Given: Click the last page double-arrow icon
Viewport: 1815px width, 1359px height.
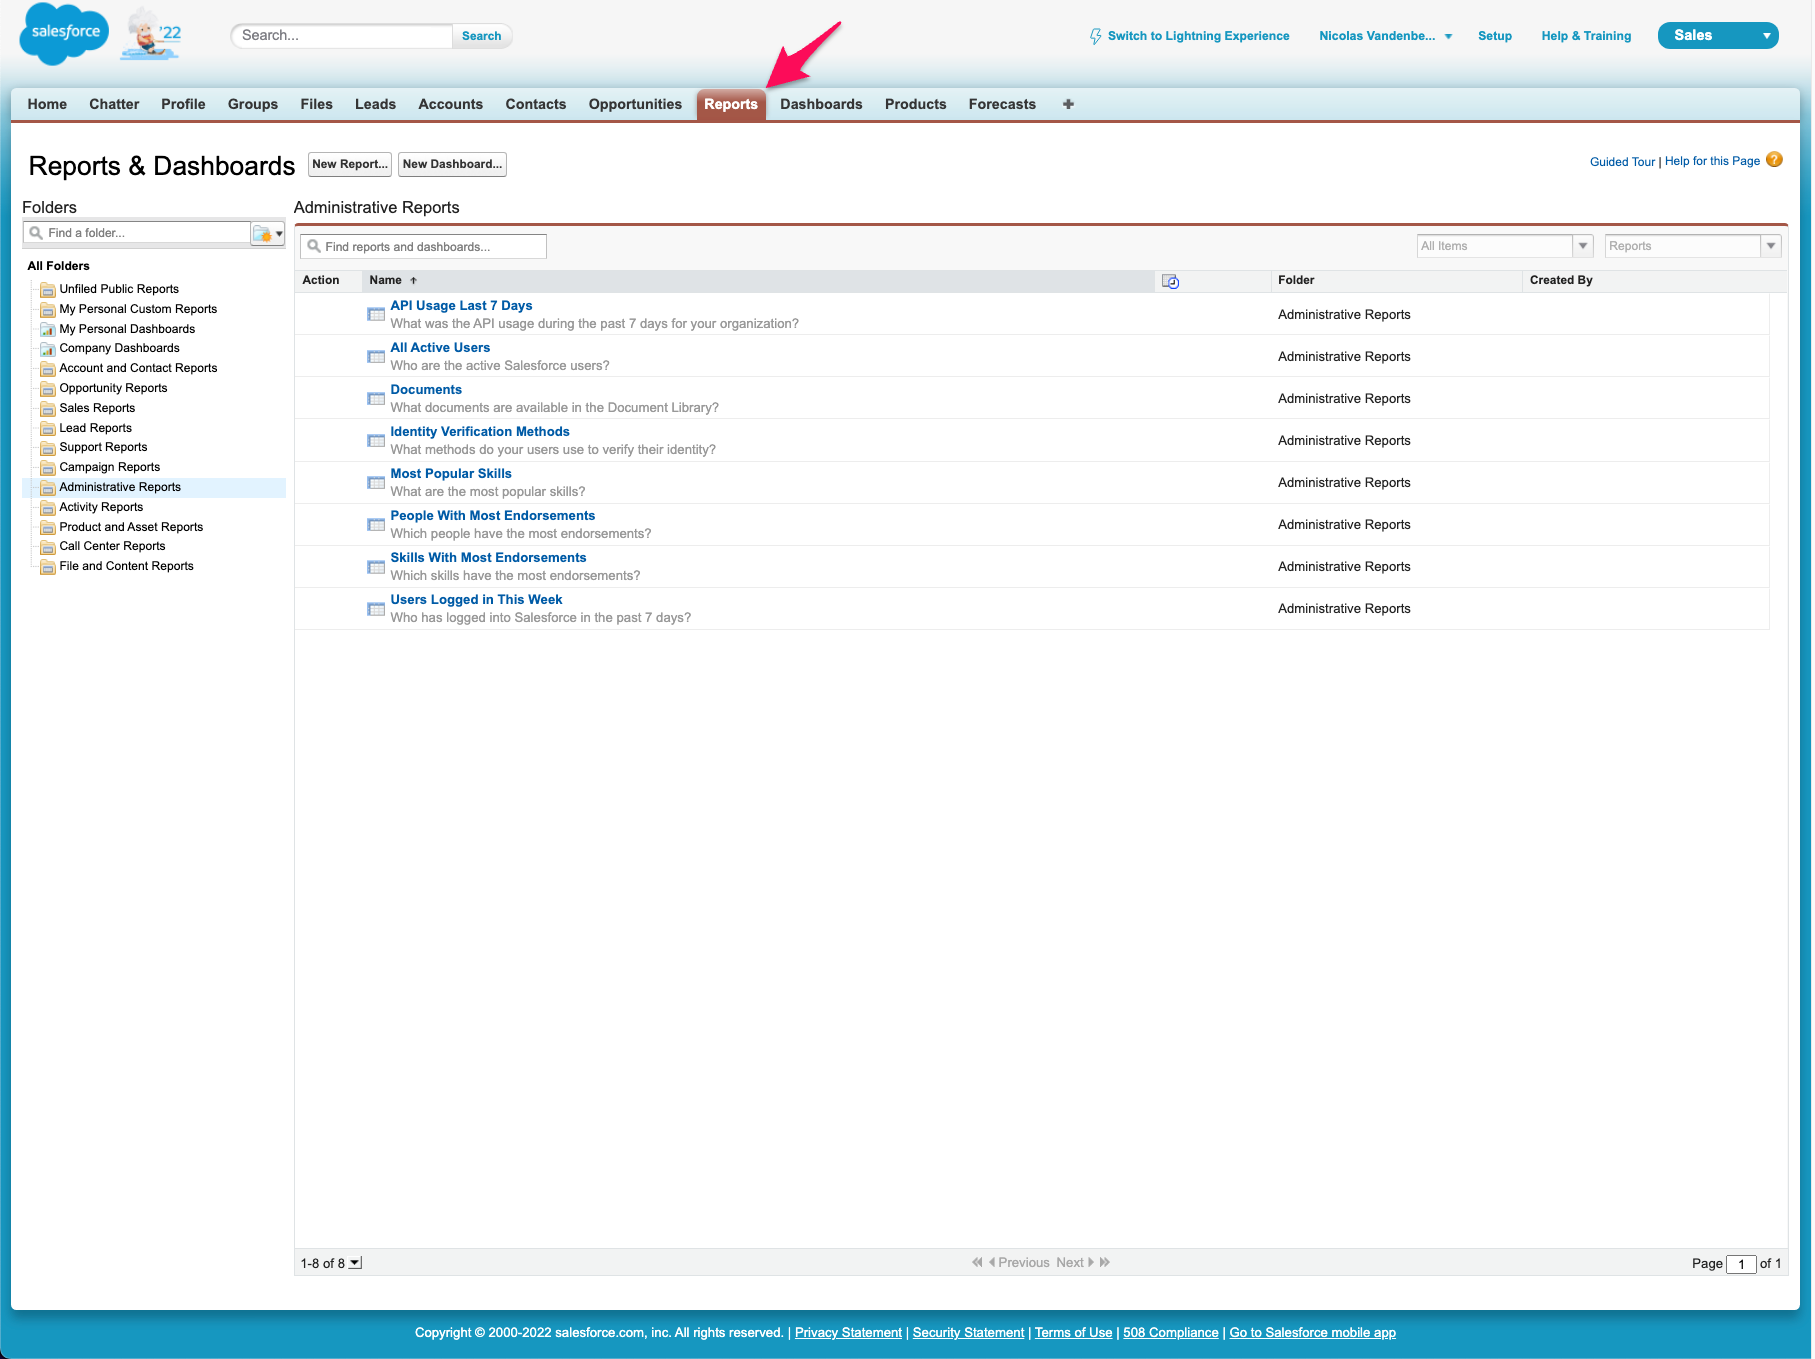Looking at the screenshot, I should click(1105, 1262).
